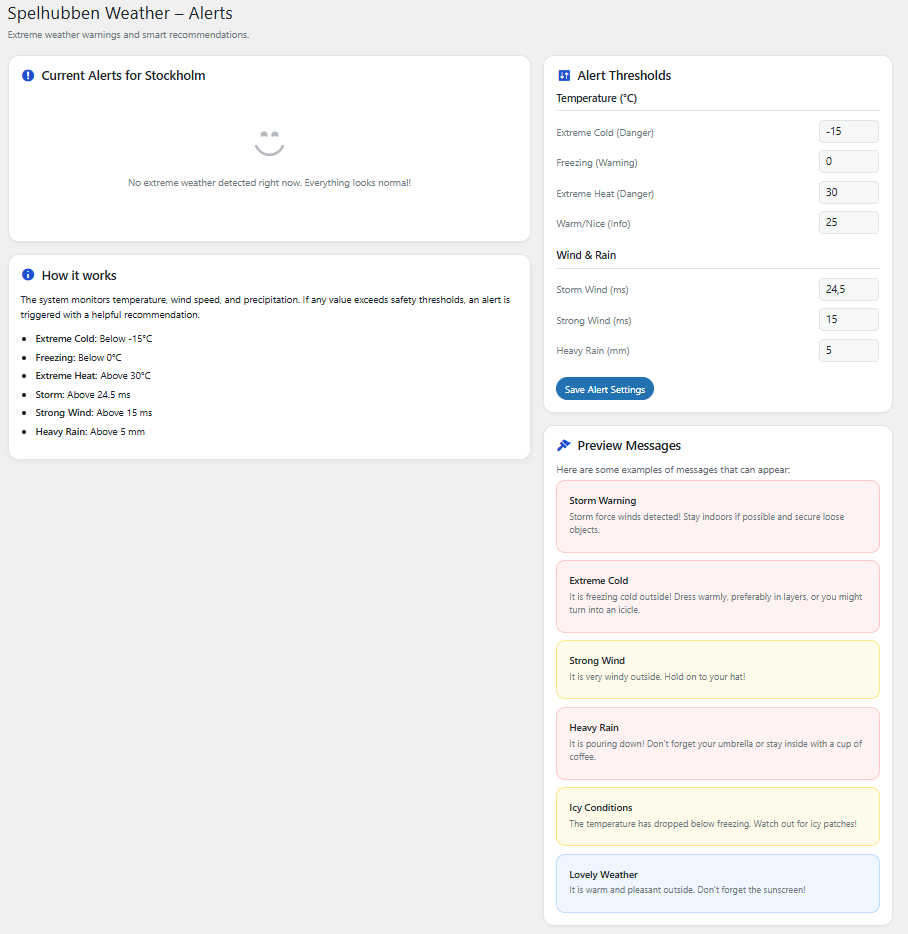Select the Heavy Rain threshold input

coord(848,350)
